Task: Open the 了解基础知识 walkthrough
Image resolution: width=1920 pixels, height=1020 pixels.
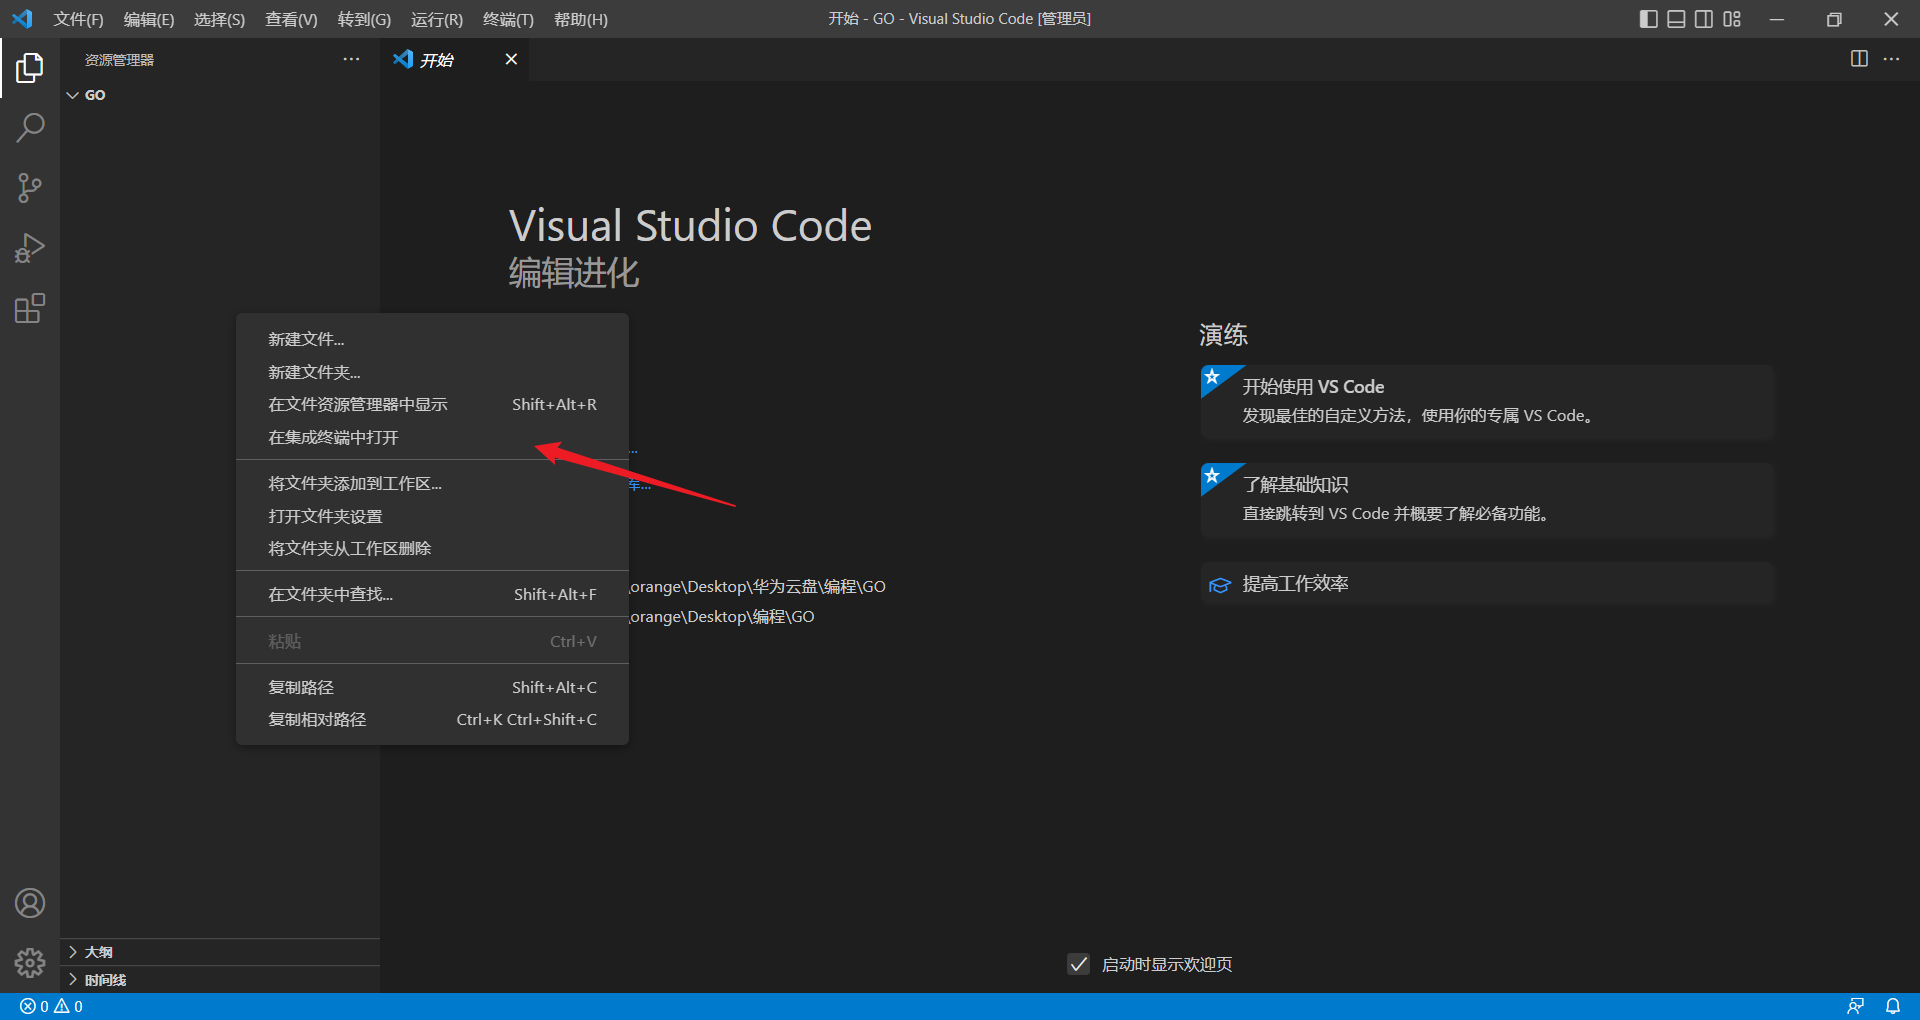Action: tap(1488, 500)
